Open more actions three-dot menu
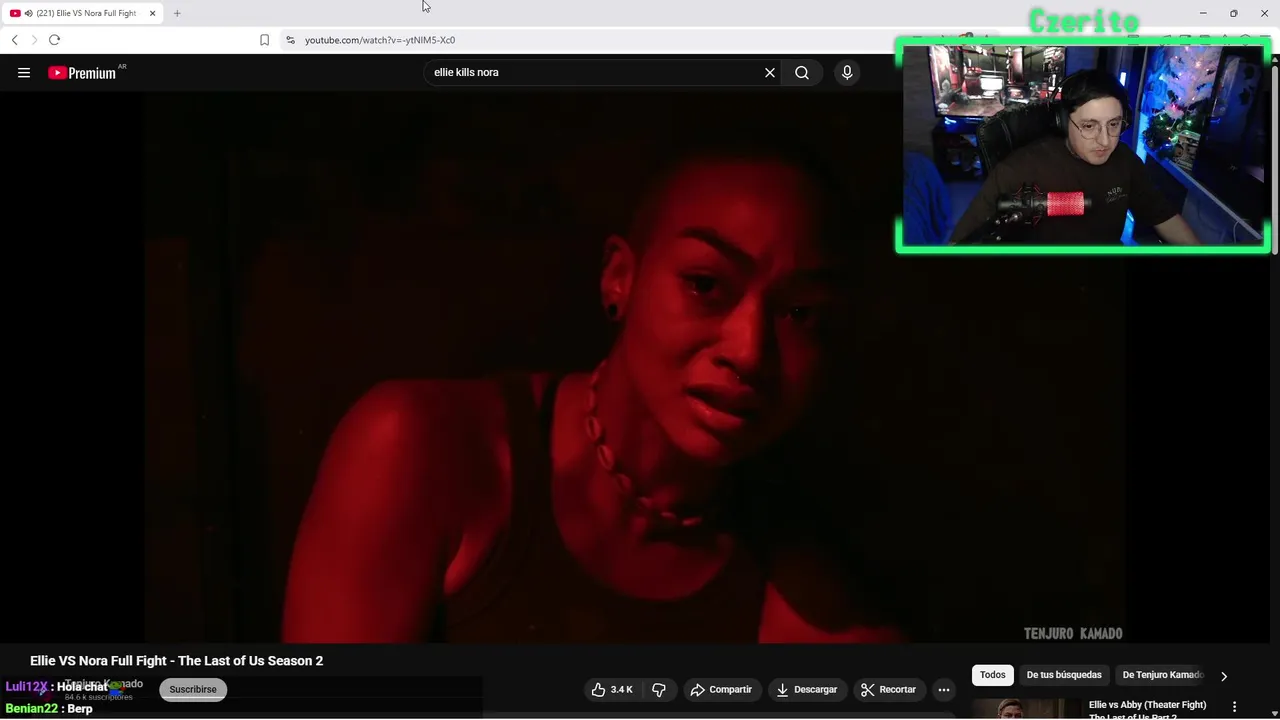The height and width of the screenshot is (720, 1280). pyautogui.click(x=944, y=689)
